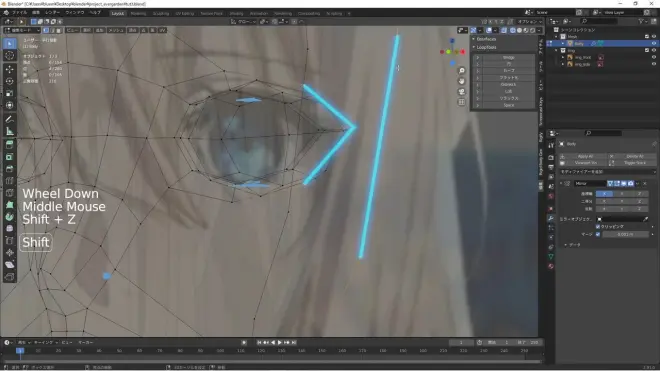Image resolution: width=660 pixels, height=371 pixels.
Task: Toggle visibility eye of the Body object
Action: tap(654, 43)
